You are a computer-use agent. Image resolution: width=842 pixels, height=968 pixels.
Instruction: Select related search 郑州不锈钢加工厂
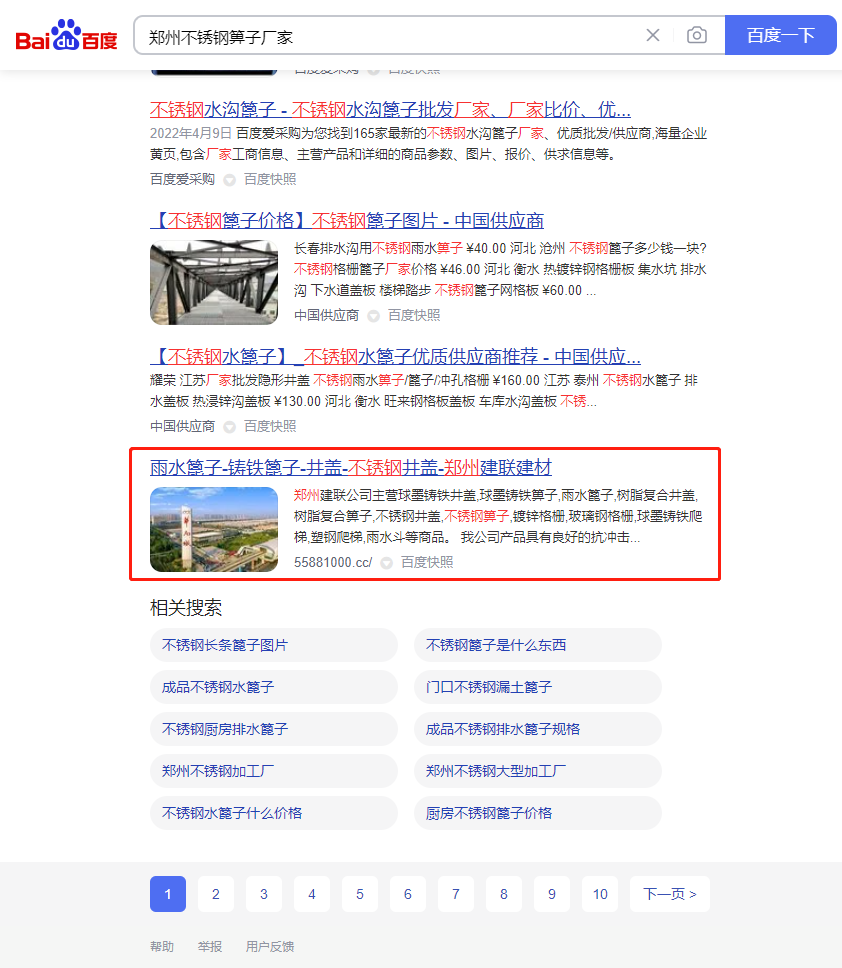click(x=273, y=771)
